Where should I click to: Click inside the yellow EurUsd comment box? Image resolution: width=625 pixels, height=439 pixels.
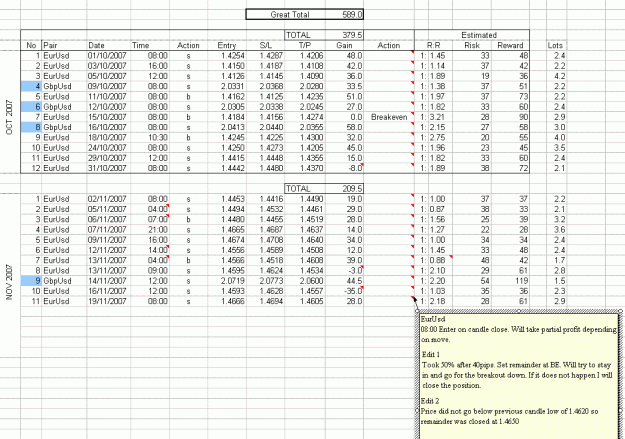point(518,375)
